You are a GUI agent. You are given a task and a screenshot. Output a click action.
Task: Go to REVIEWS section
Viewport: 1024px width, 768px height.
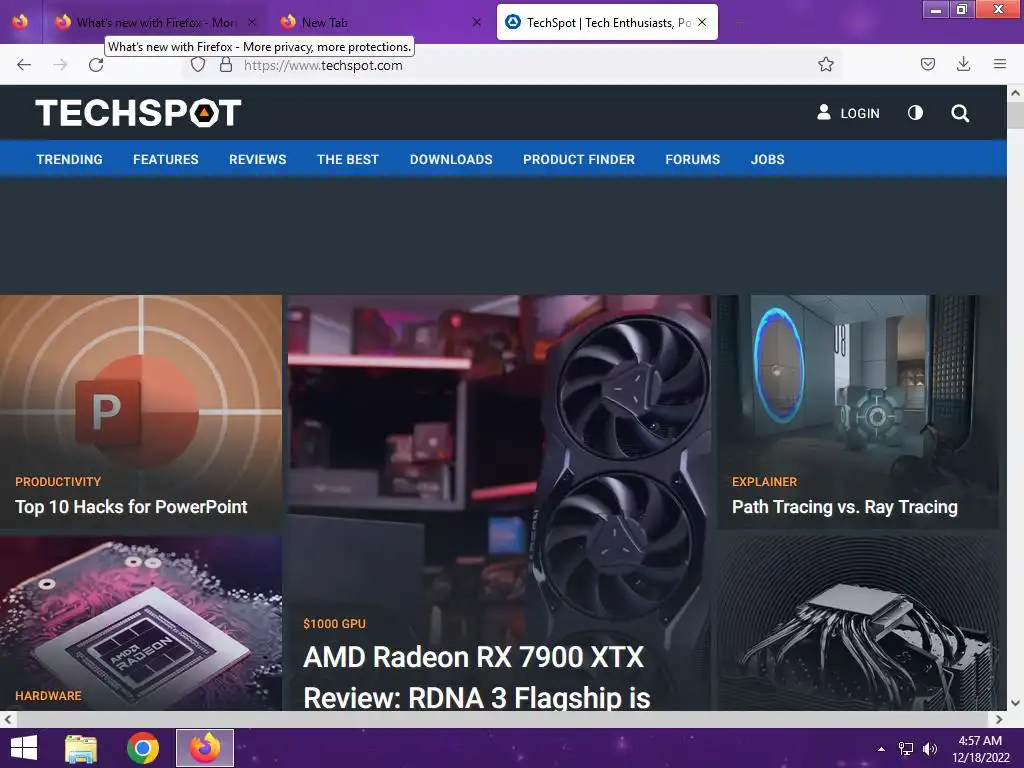(x=257, y=159)
